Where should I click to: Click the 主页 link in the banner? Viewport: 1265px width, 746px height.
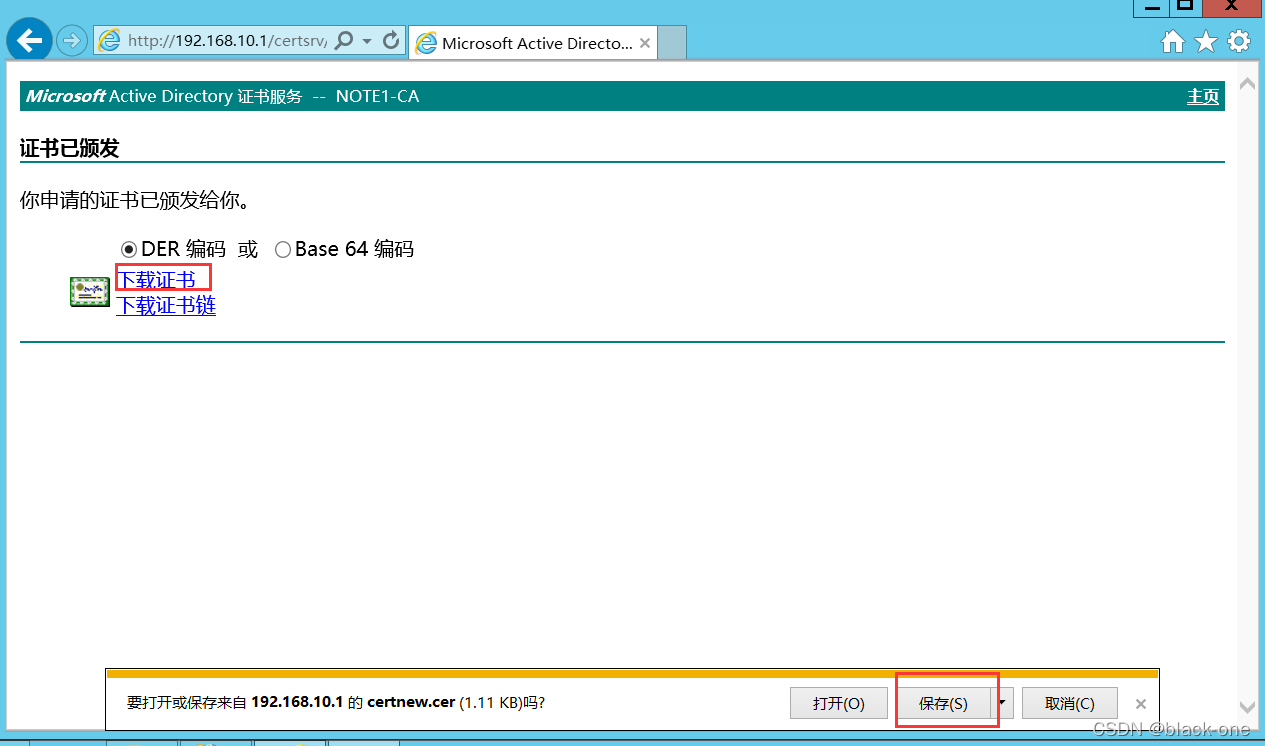[x=1203, y=96]
